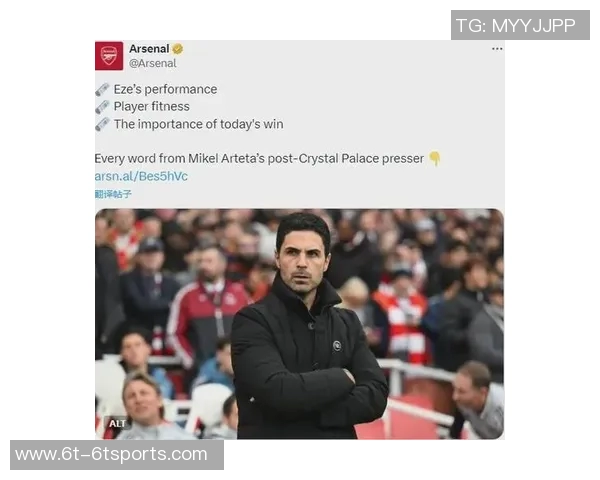Click the "Eze's performance" text line

(165, 89)
